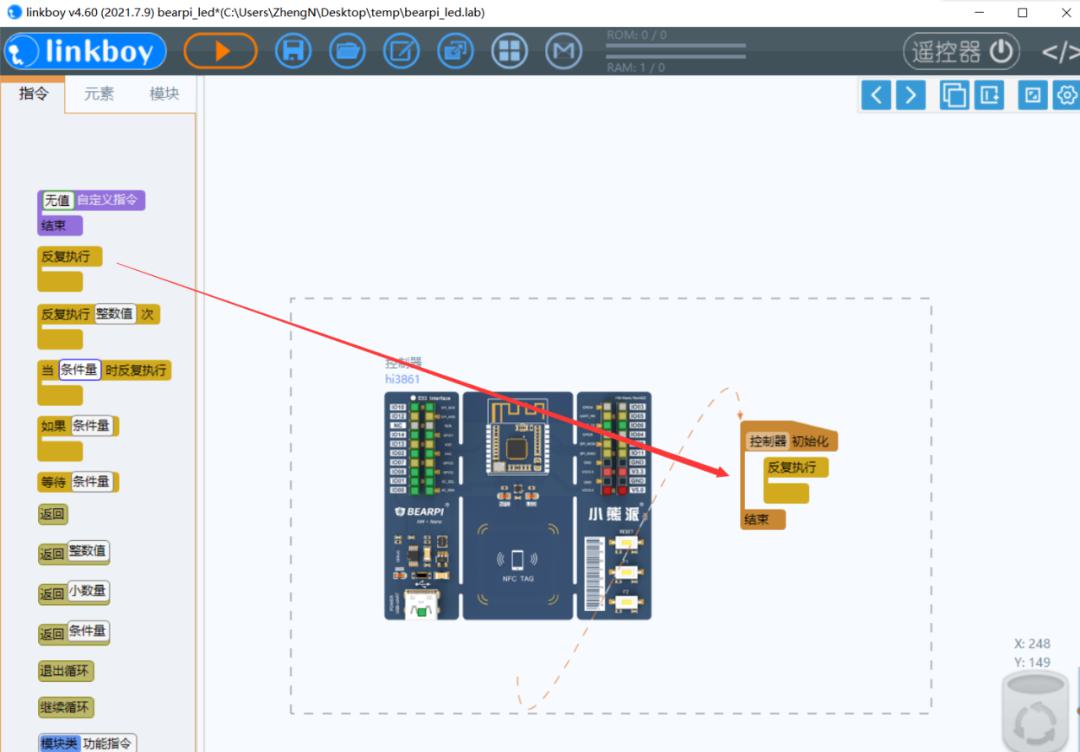Viewport: 1080px width, 752px height.
Task: Click the edit note pencil icon
Action: point(402,51)
